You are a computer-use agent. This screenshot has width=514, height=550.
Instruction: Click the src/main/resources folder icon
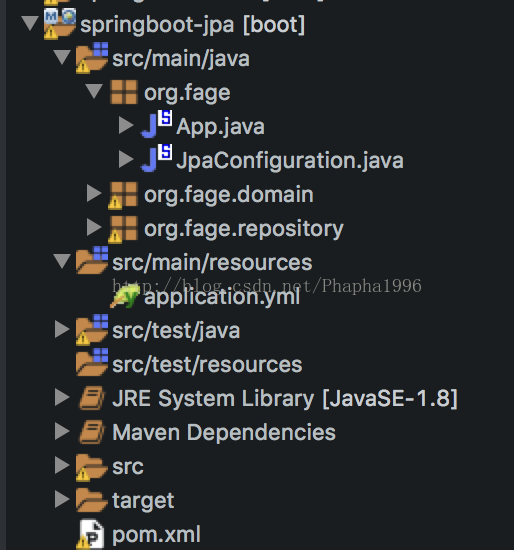[92, 260]
